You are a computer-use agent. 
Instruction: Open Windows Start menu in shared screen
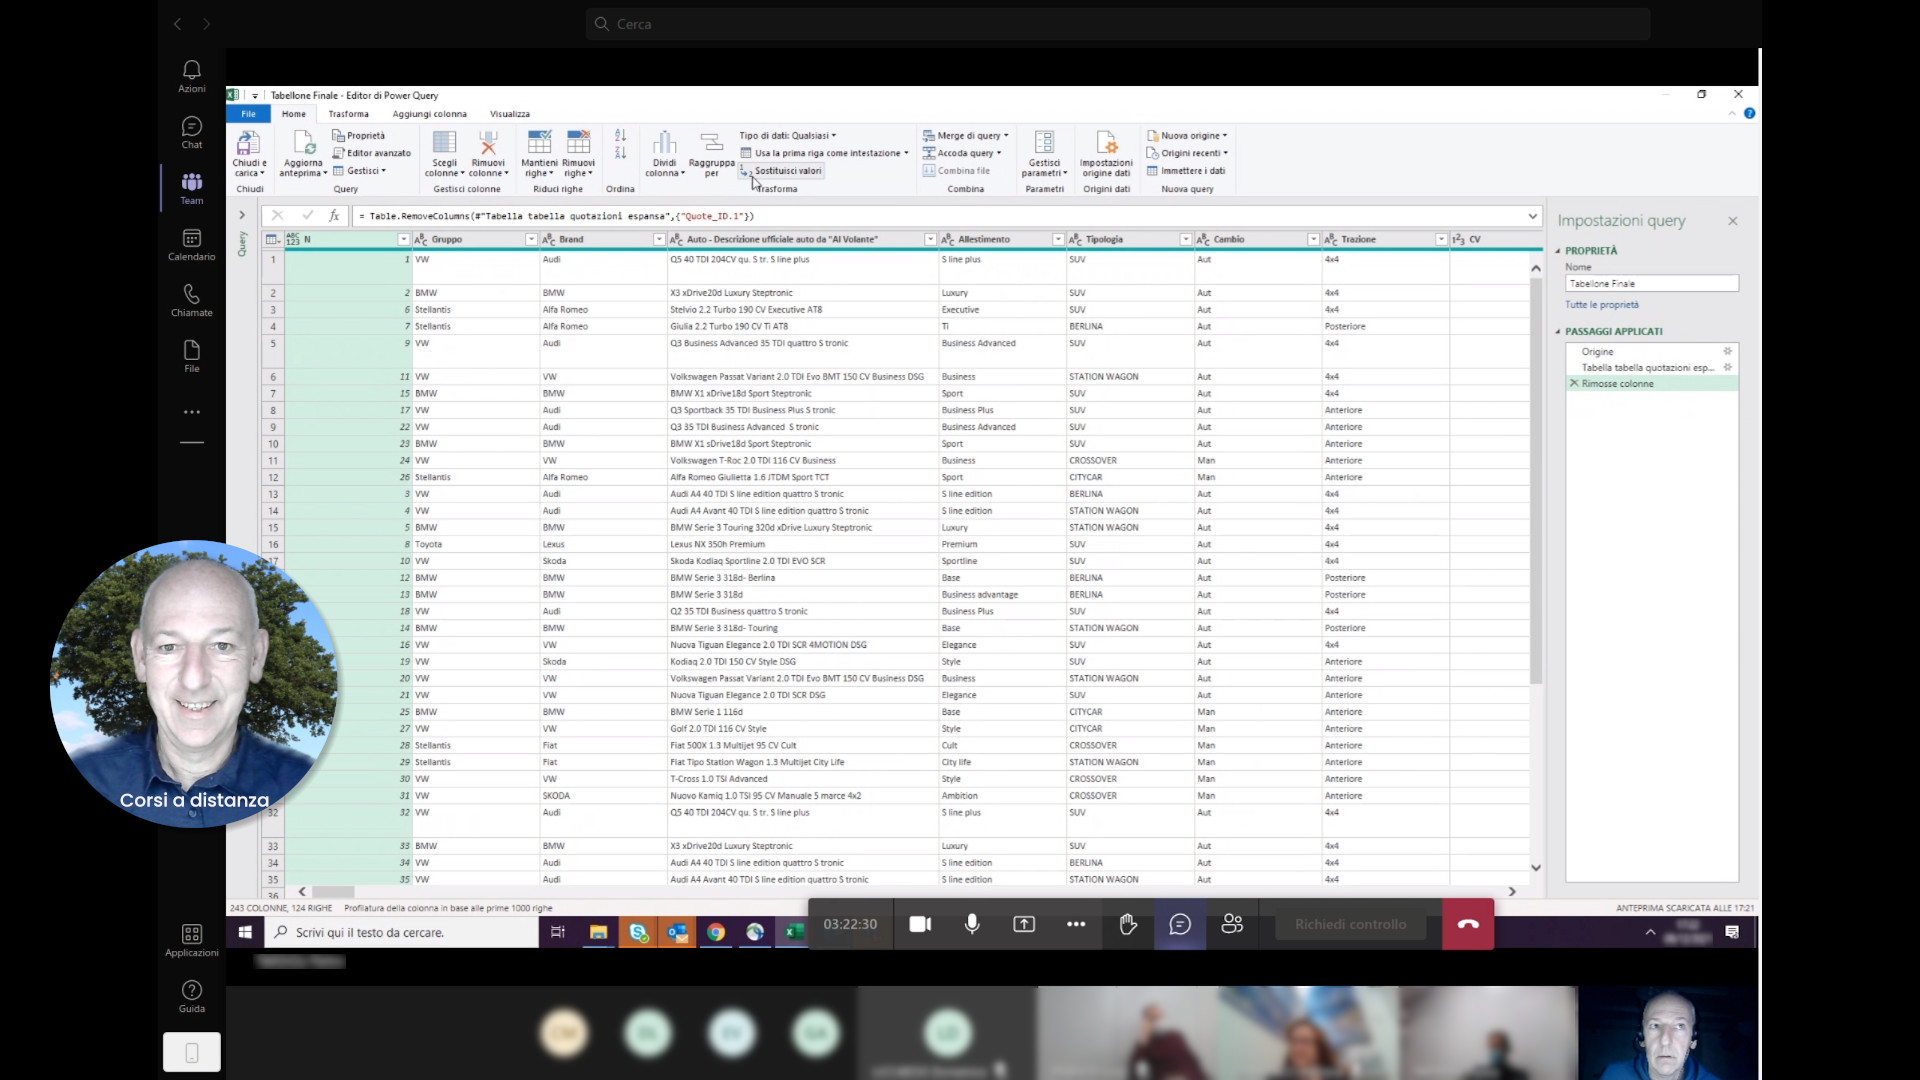pyautogui.click(x=245, y=932)
